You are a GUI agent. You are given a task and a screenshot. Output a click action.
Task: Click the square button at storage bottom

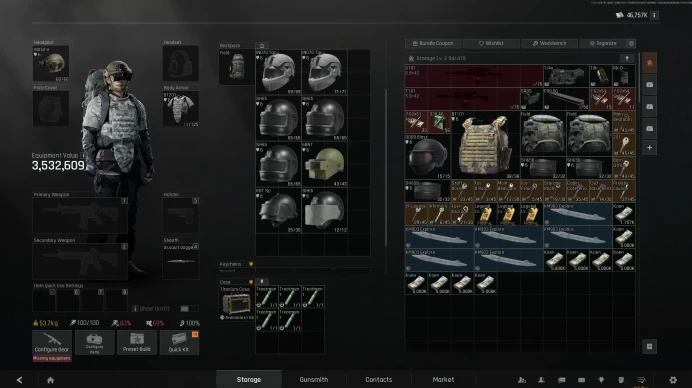click(649, 347)
